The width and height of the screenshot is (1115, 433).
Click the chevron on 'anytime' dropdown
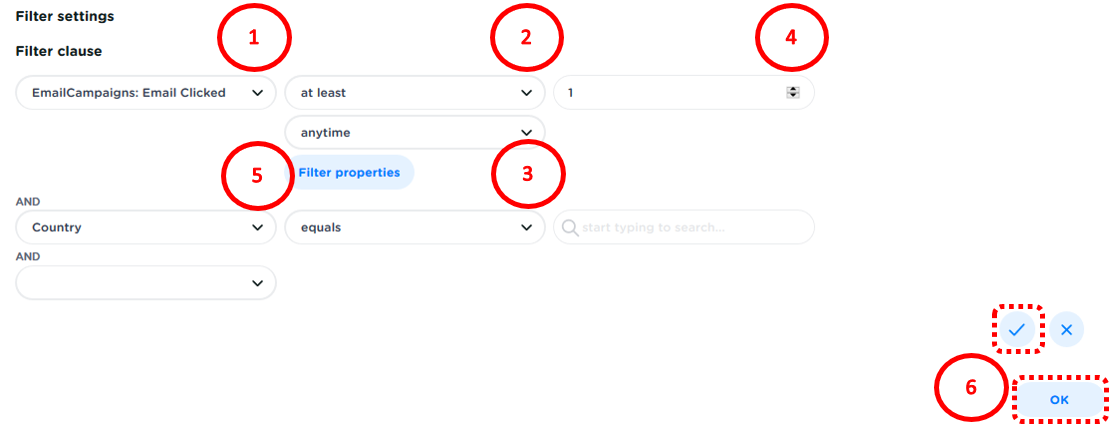(x=527, y=132)
